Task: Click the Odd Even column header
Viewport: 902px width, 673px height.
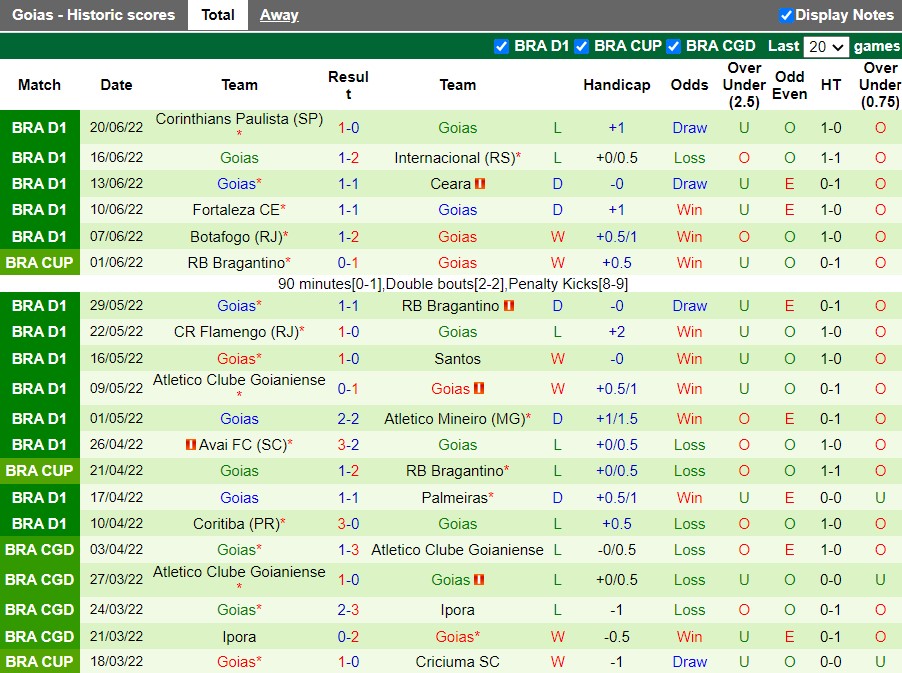Action: (x=789, y=85)
